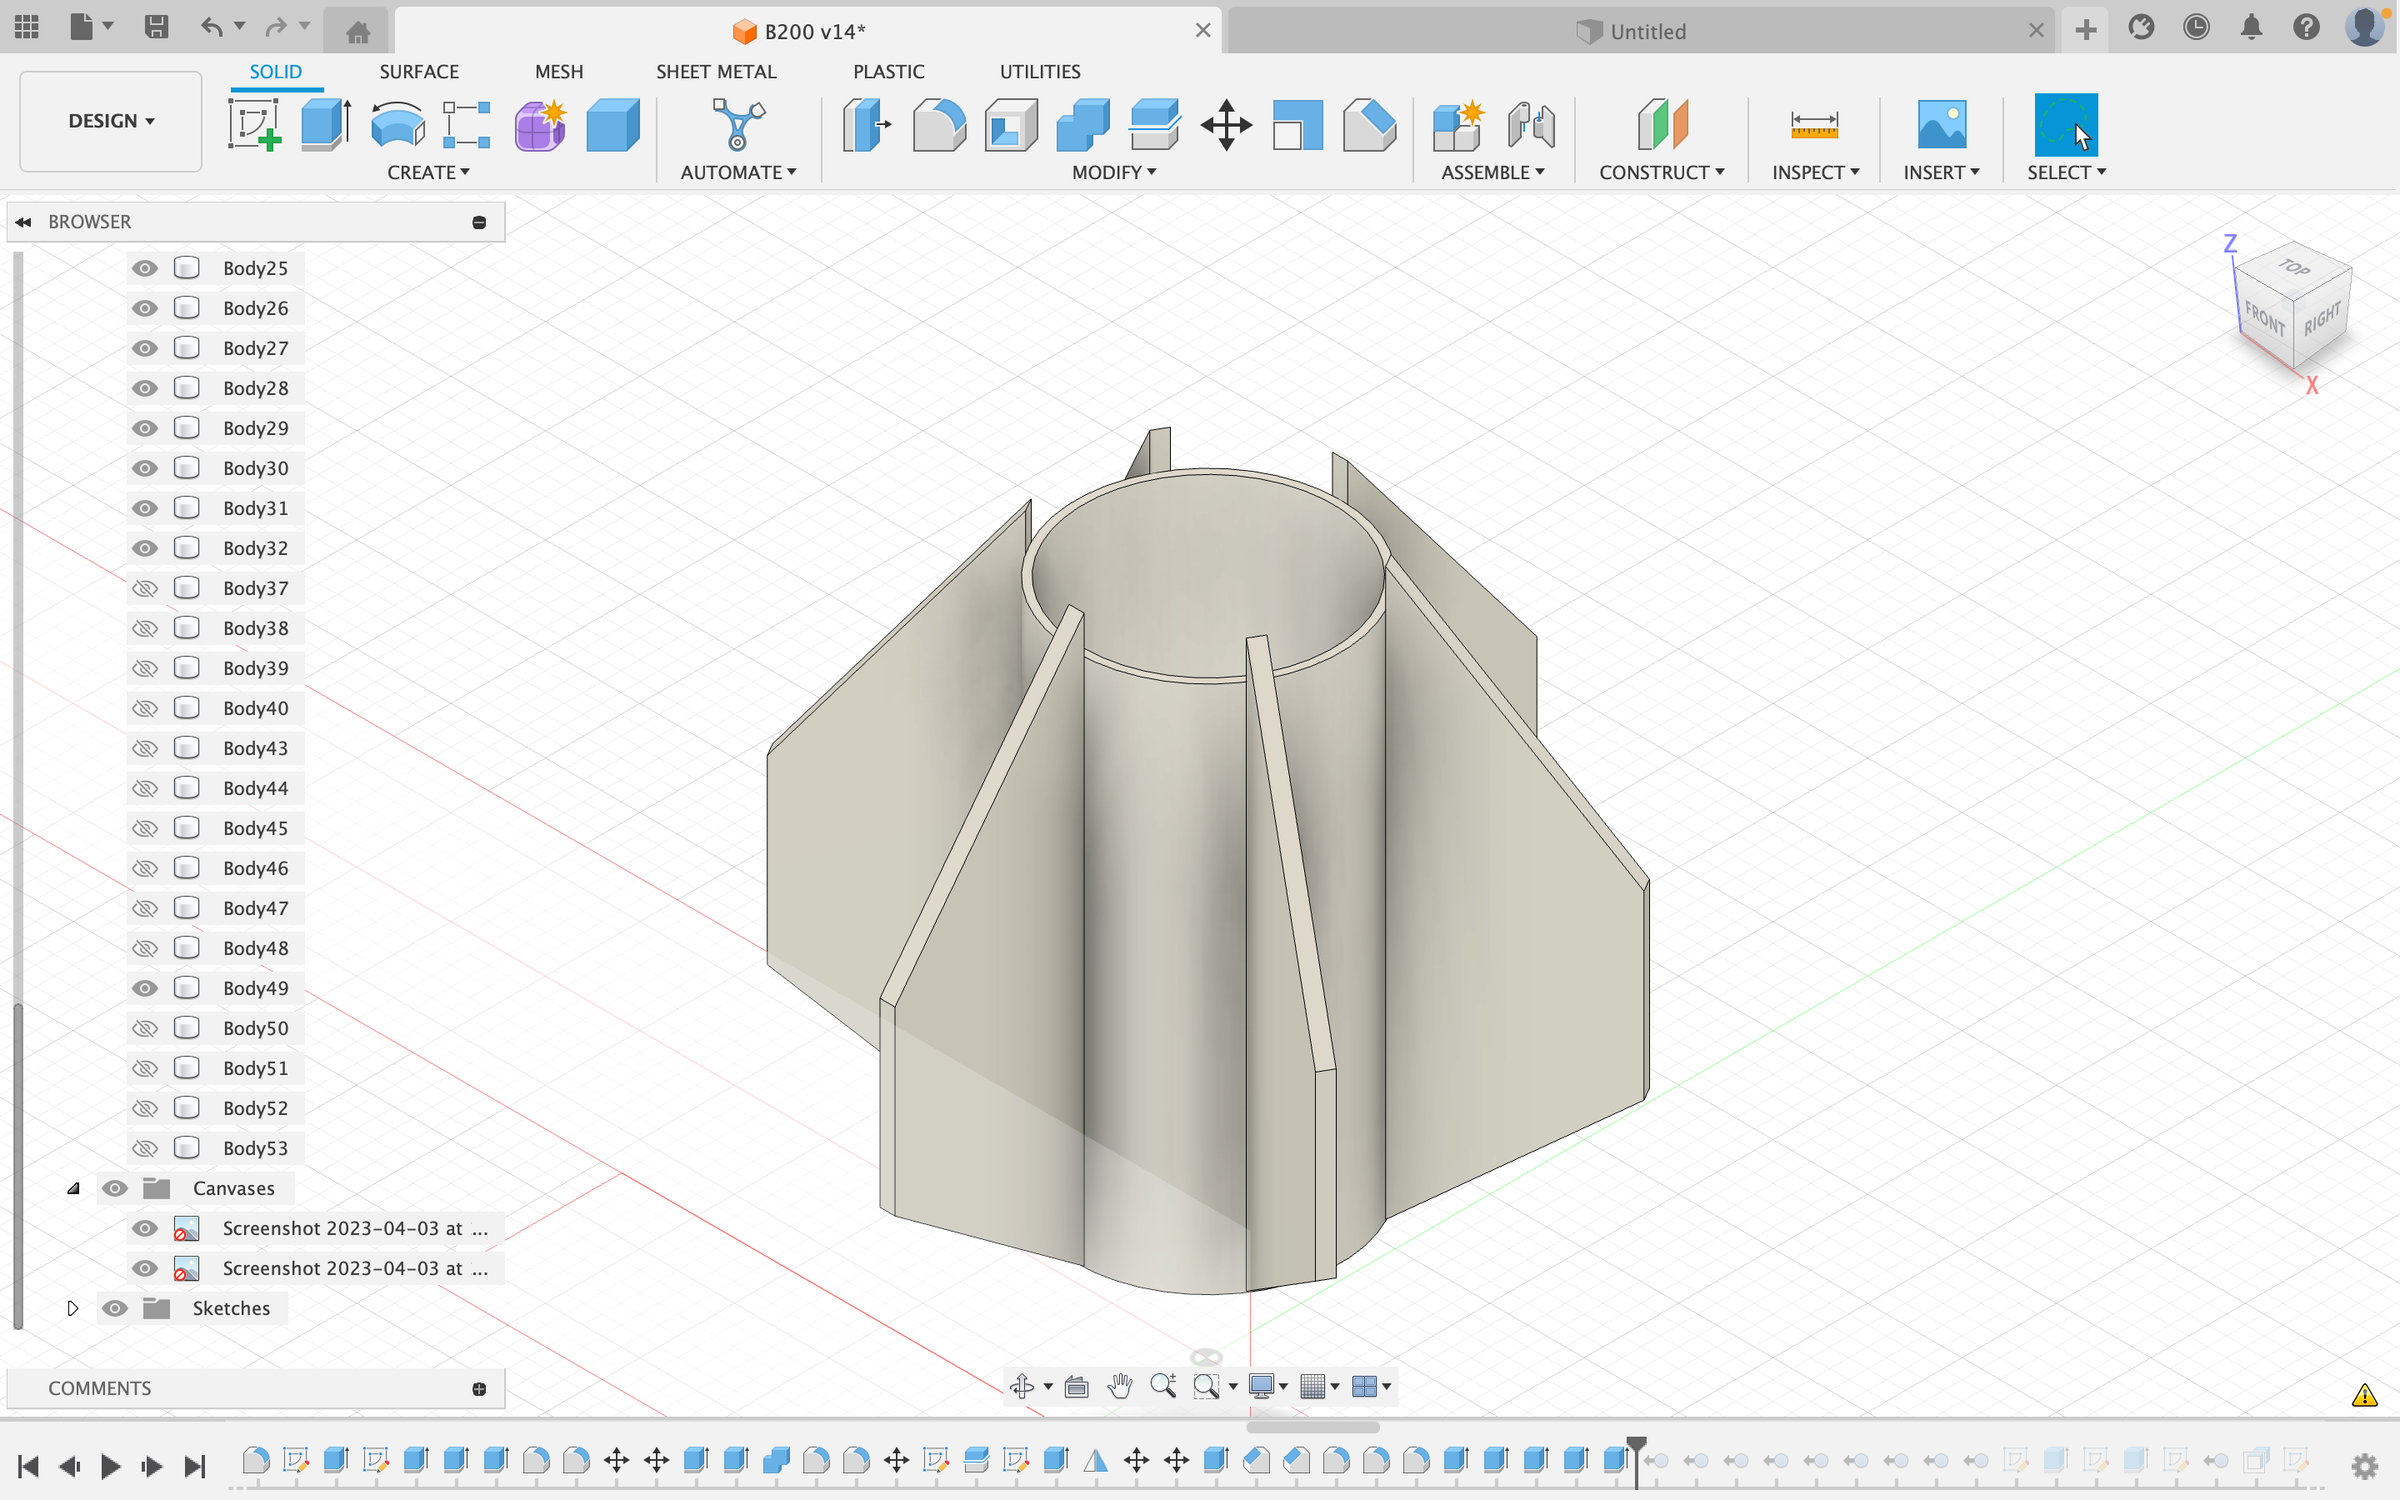
Task: Switch to the SURFACE tab
Action: 418,71
